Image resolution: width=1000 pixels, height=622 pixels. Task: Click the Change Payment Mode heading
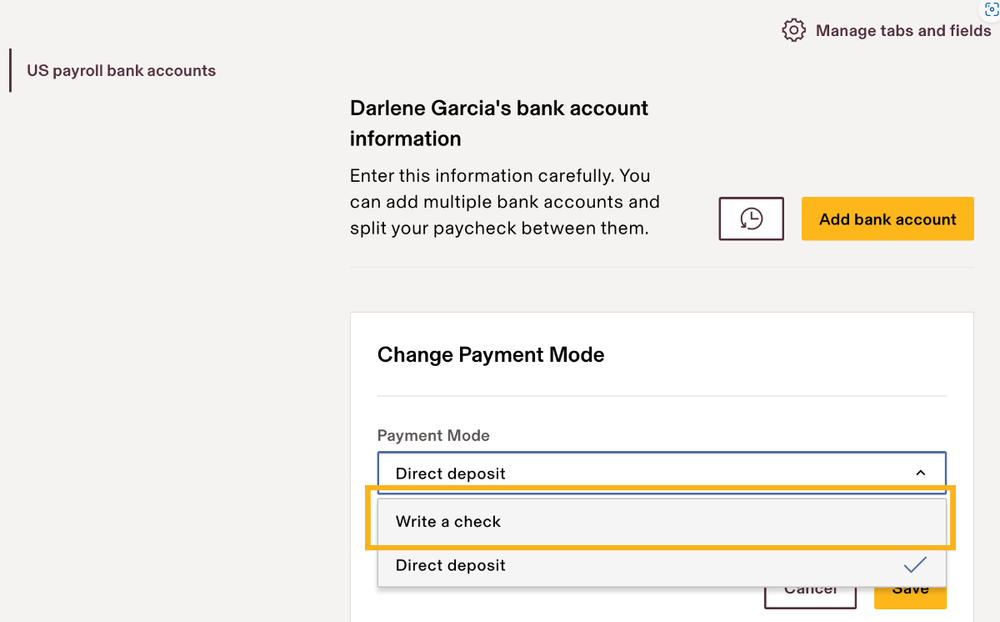coord(490,354)
